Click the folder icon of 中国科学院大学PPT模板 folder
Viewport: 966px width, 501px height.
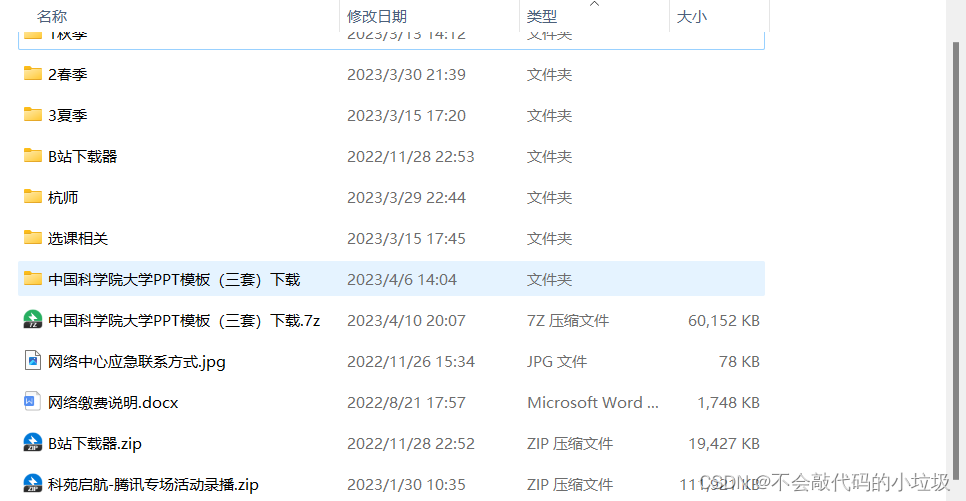pos(33,279)
